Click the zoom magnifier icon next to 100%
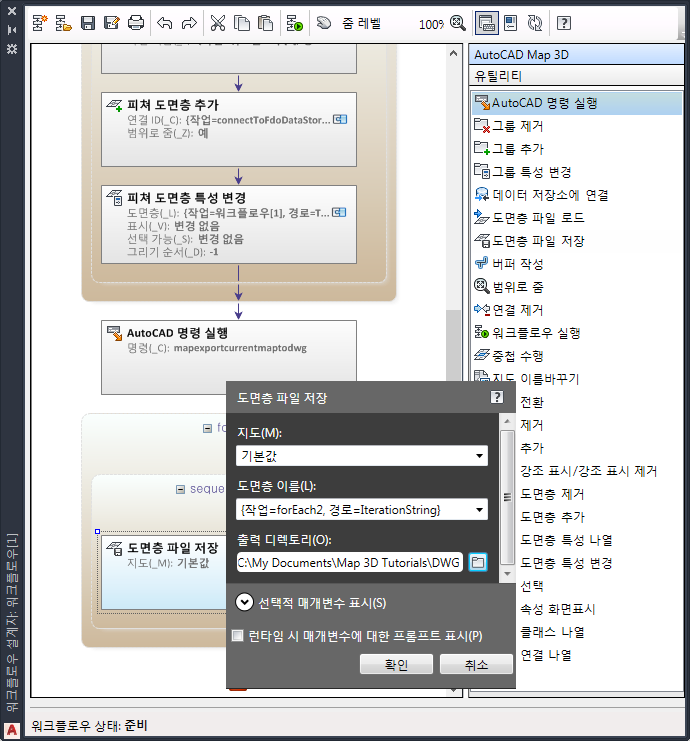The width and height of the screenshot is (690, 741). (458, 23)
